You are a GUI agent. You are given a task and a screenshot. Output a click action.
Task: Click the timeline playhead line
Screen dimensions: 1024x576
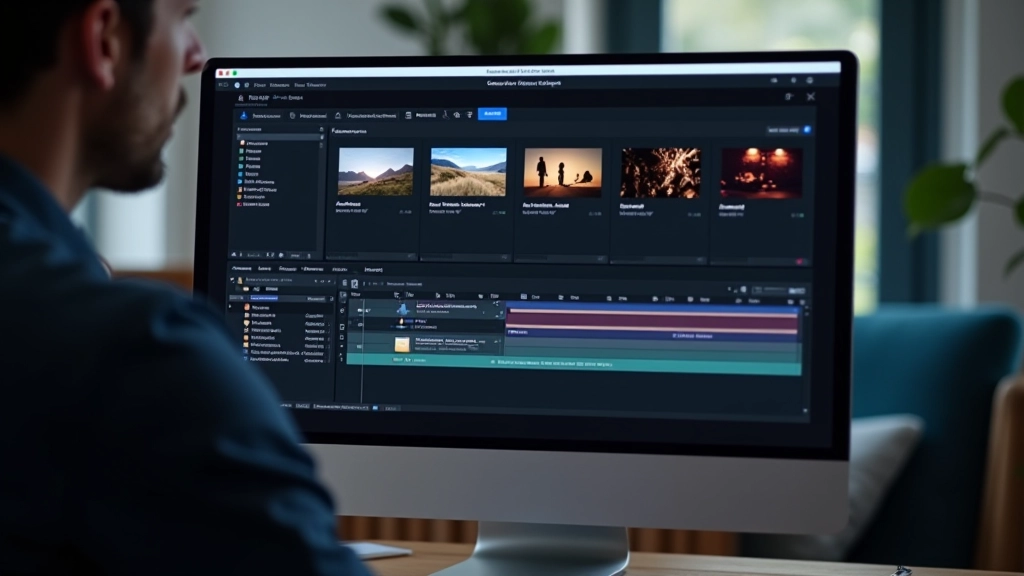tap(362, 353)
